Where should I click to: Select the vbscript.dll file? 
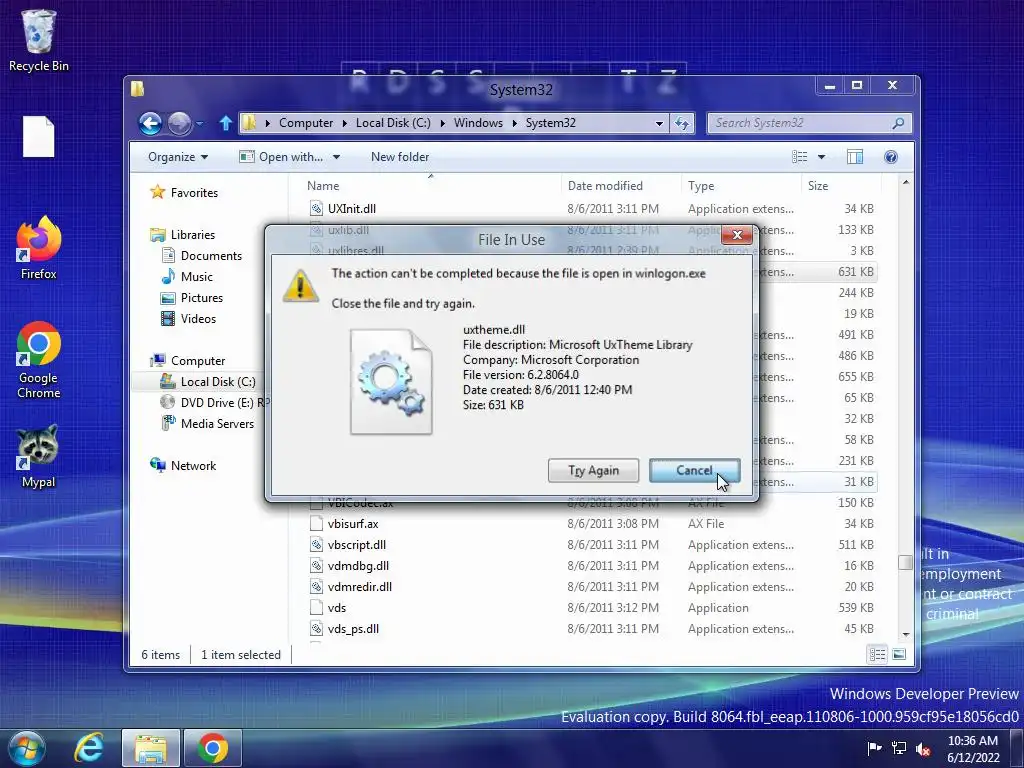tap(357, 545)
